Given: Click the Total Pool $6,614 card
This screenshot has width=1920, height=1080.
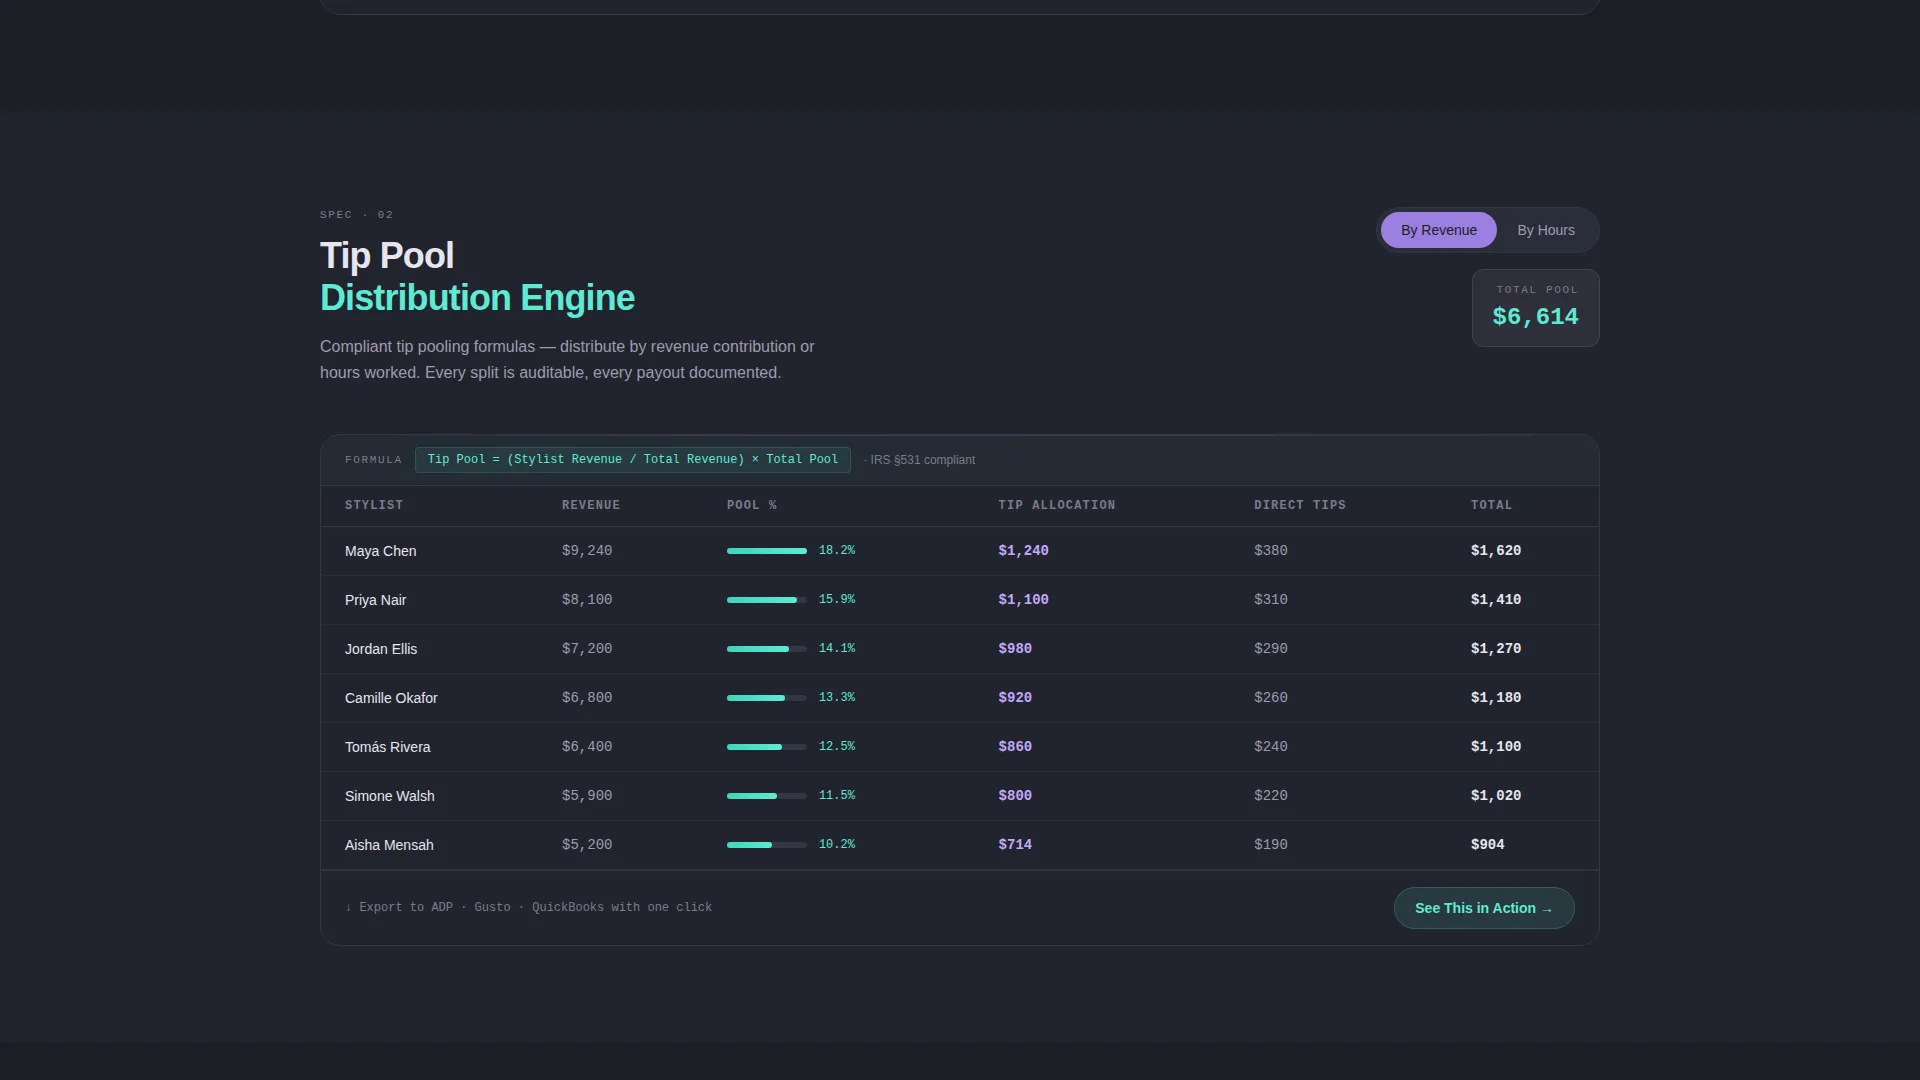Looking at the screenshot, I should pos(1535,308).
